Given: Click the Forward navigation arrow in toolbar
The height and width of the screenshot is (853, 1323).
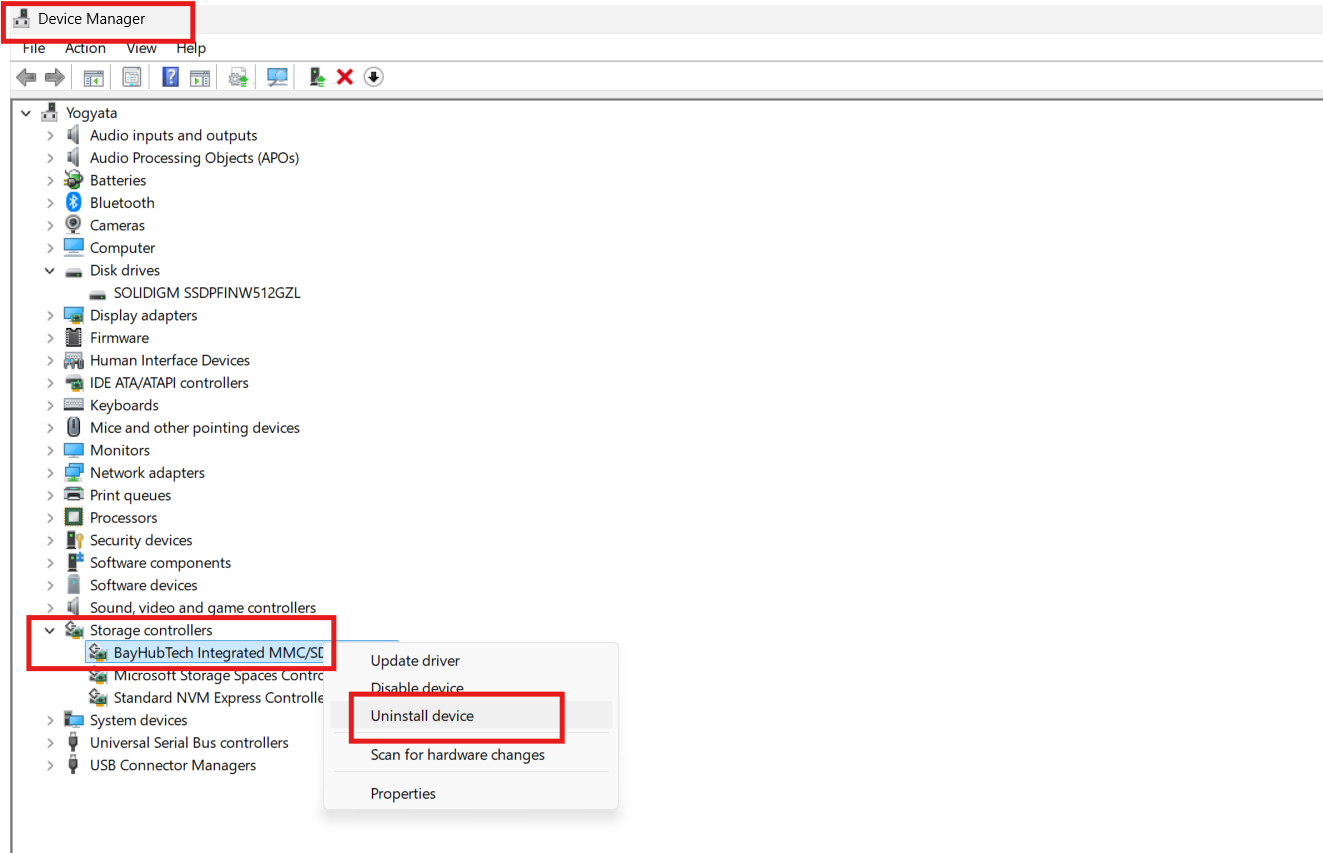Looking at the screenshot, I should 55,77.
